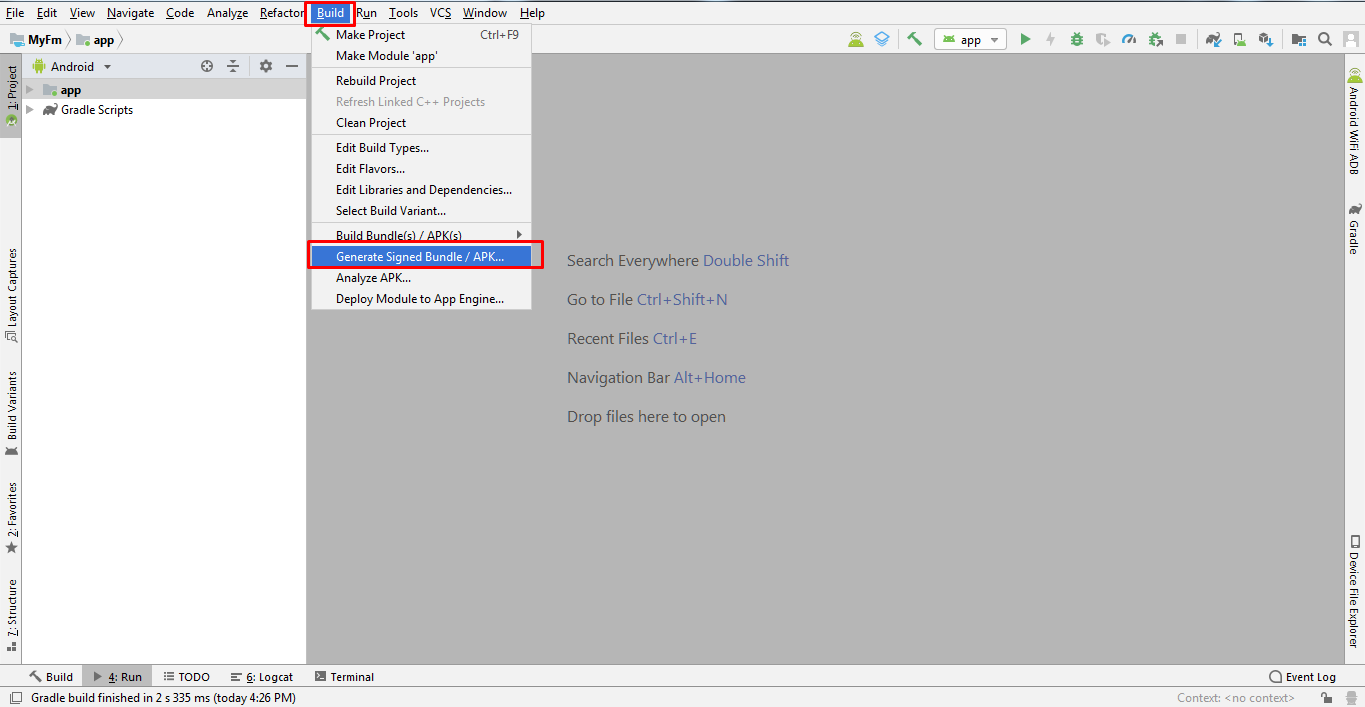The height and width of the screenshot is (707, 1365).
Task: Click the Gradle build finished status message
Action: point(163,698)
